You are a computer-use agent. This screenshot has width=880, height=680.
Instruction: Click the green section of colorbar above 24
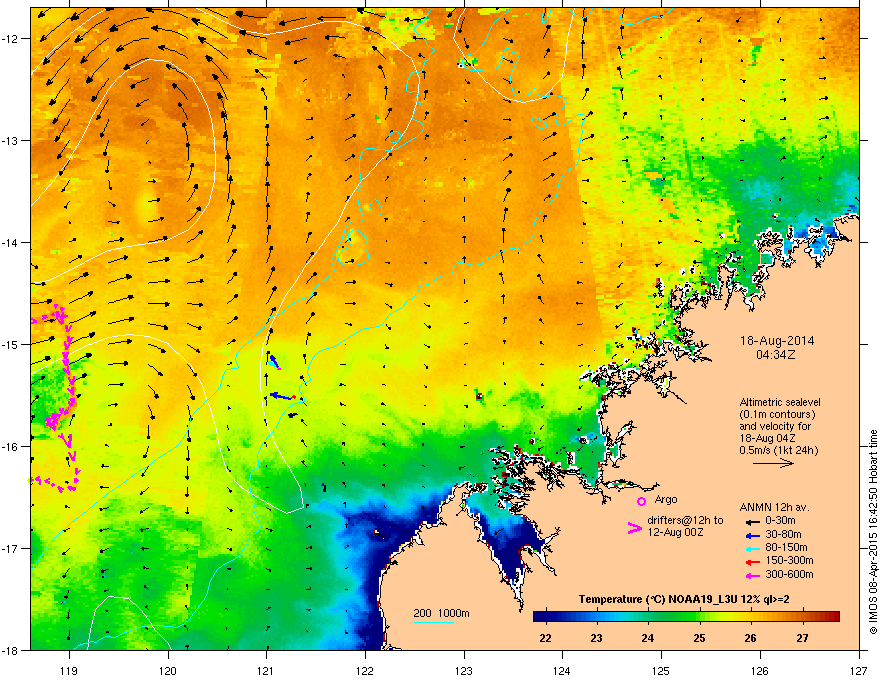coord(648,617)
